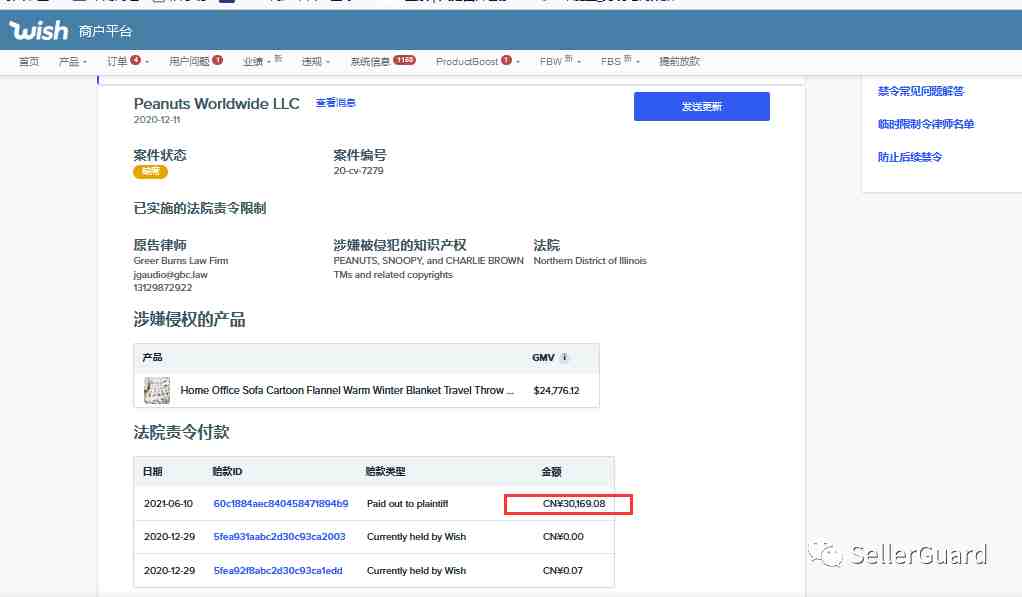This screenshot has width=1022, height=597.
Task: Click the Paid out to plaintiff cell
Action: pyautogui.click(x=407, y=504)
